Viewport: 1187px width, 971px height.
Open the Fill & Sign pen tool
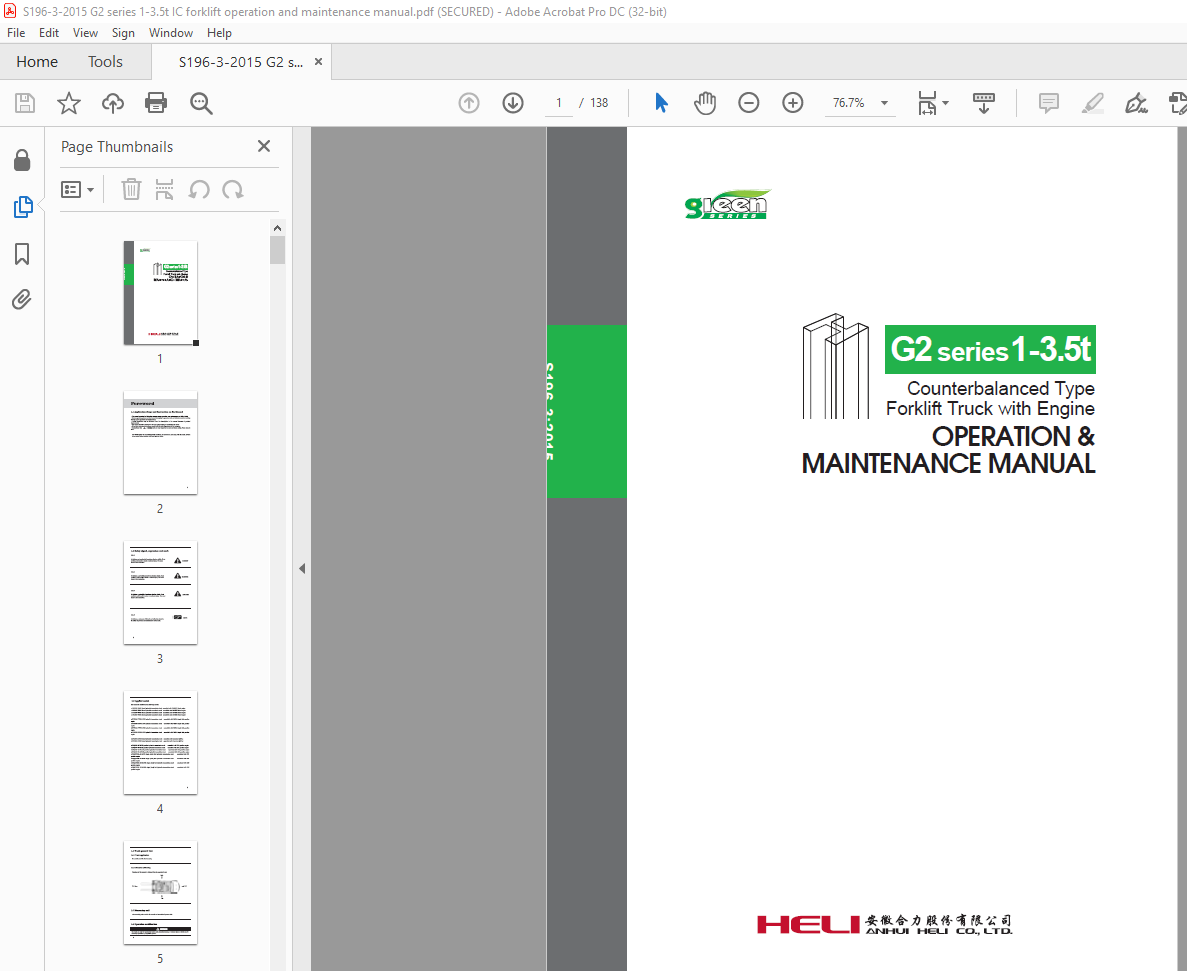click(x=1136, y=103)
